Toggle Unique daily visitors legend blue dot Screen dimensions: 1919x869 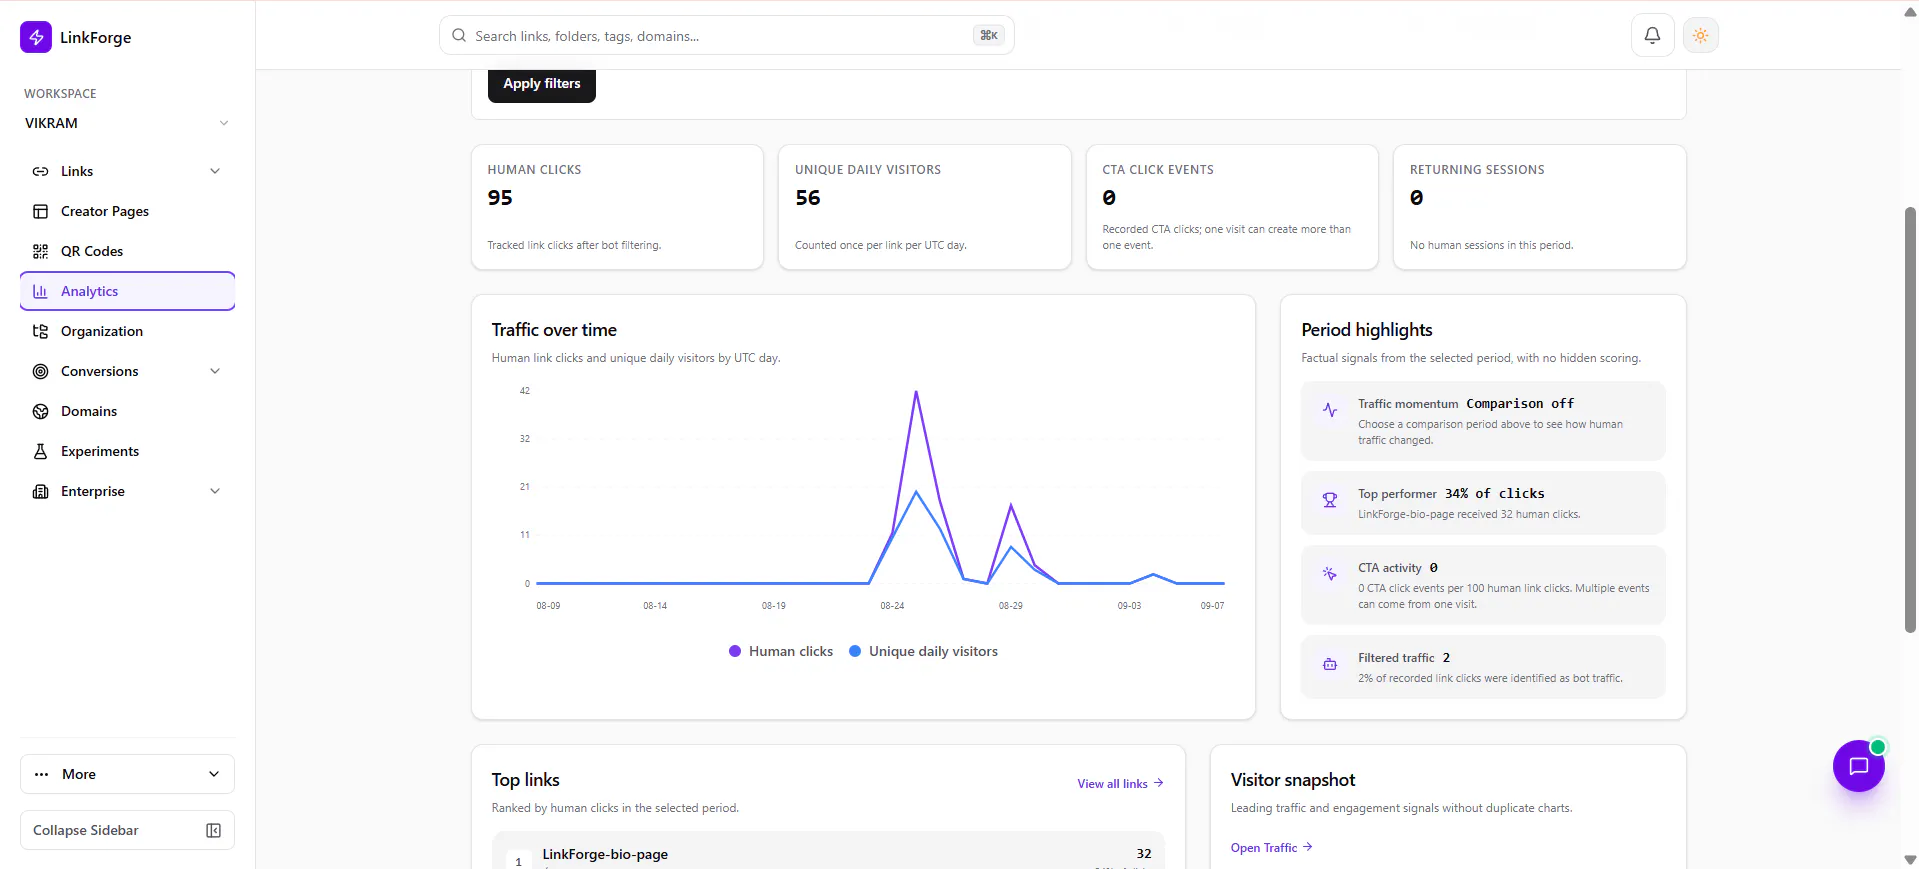855,651
